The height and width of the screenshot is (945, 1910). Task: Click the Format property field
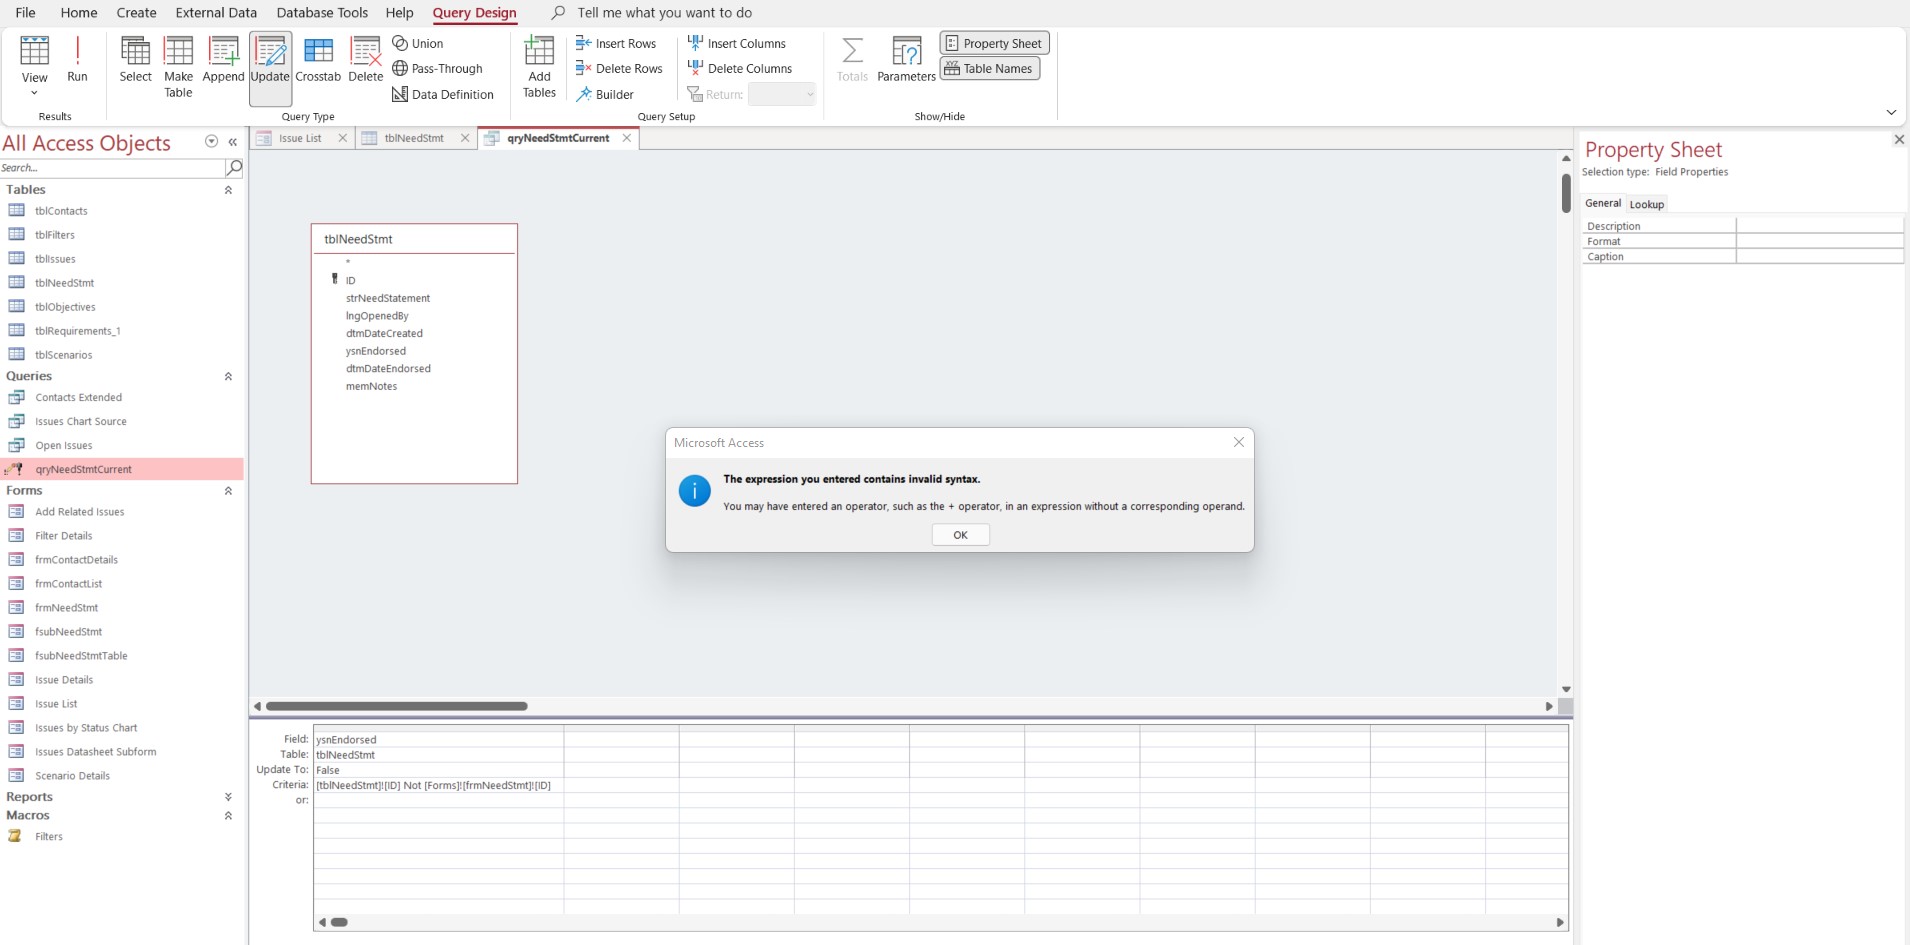coord(1819,241)
